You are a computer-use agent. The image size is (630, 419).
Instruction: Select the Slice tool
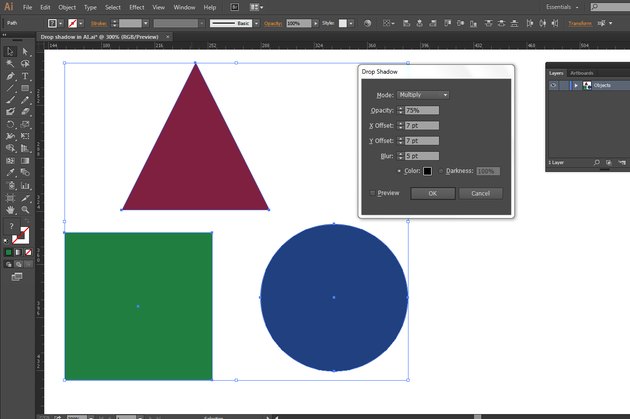(x=25, y=198)
